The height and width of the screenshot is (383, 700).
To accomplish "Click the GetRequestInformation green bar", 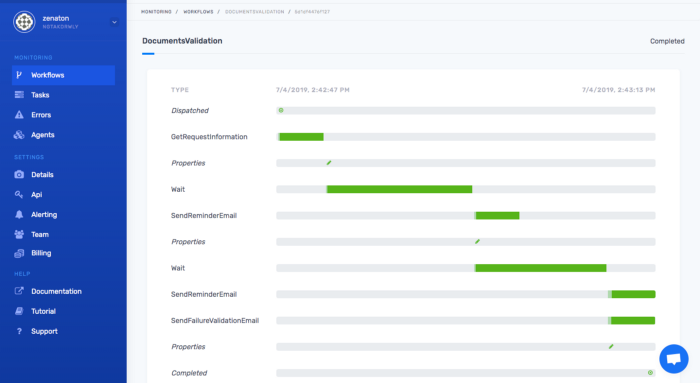I will (x=301, y=137).
